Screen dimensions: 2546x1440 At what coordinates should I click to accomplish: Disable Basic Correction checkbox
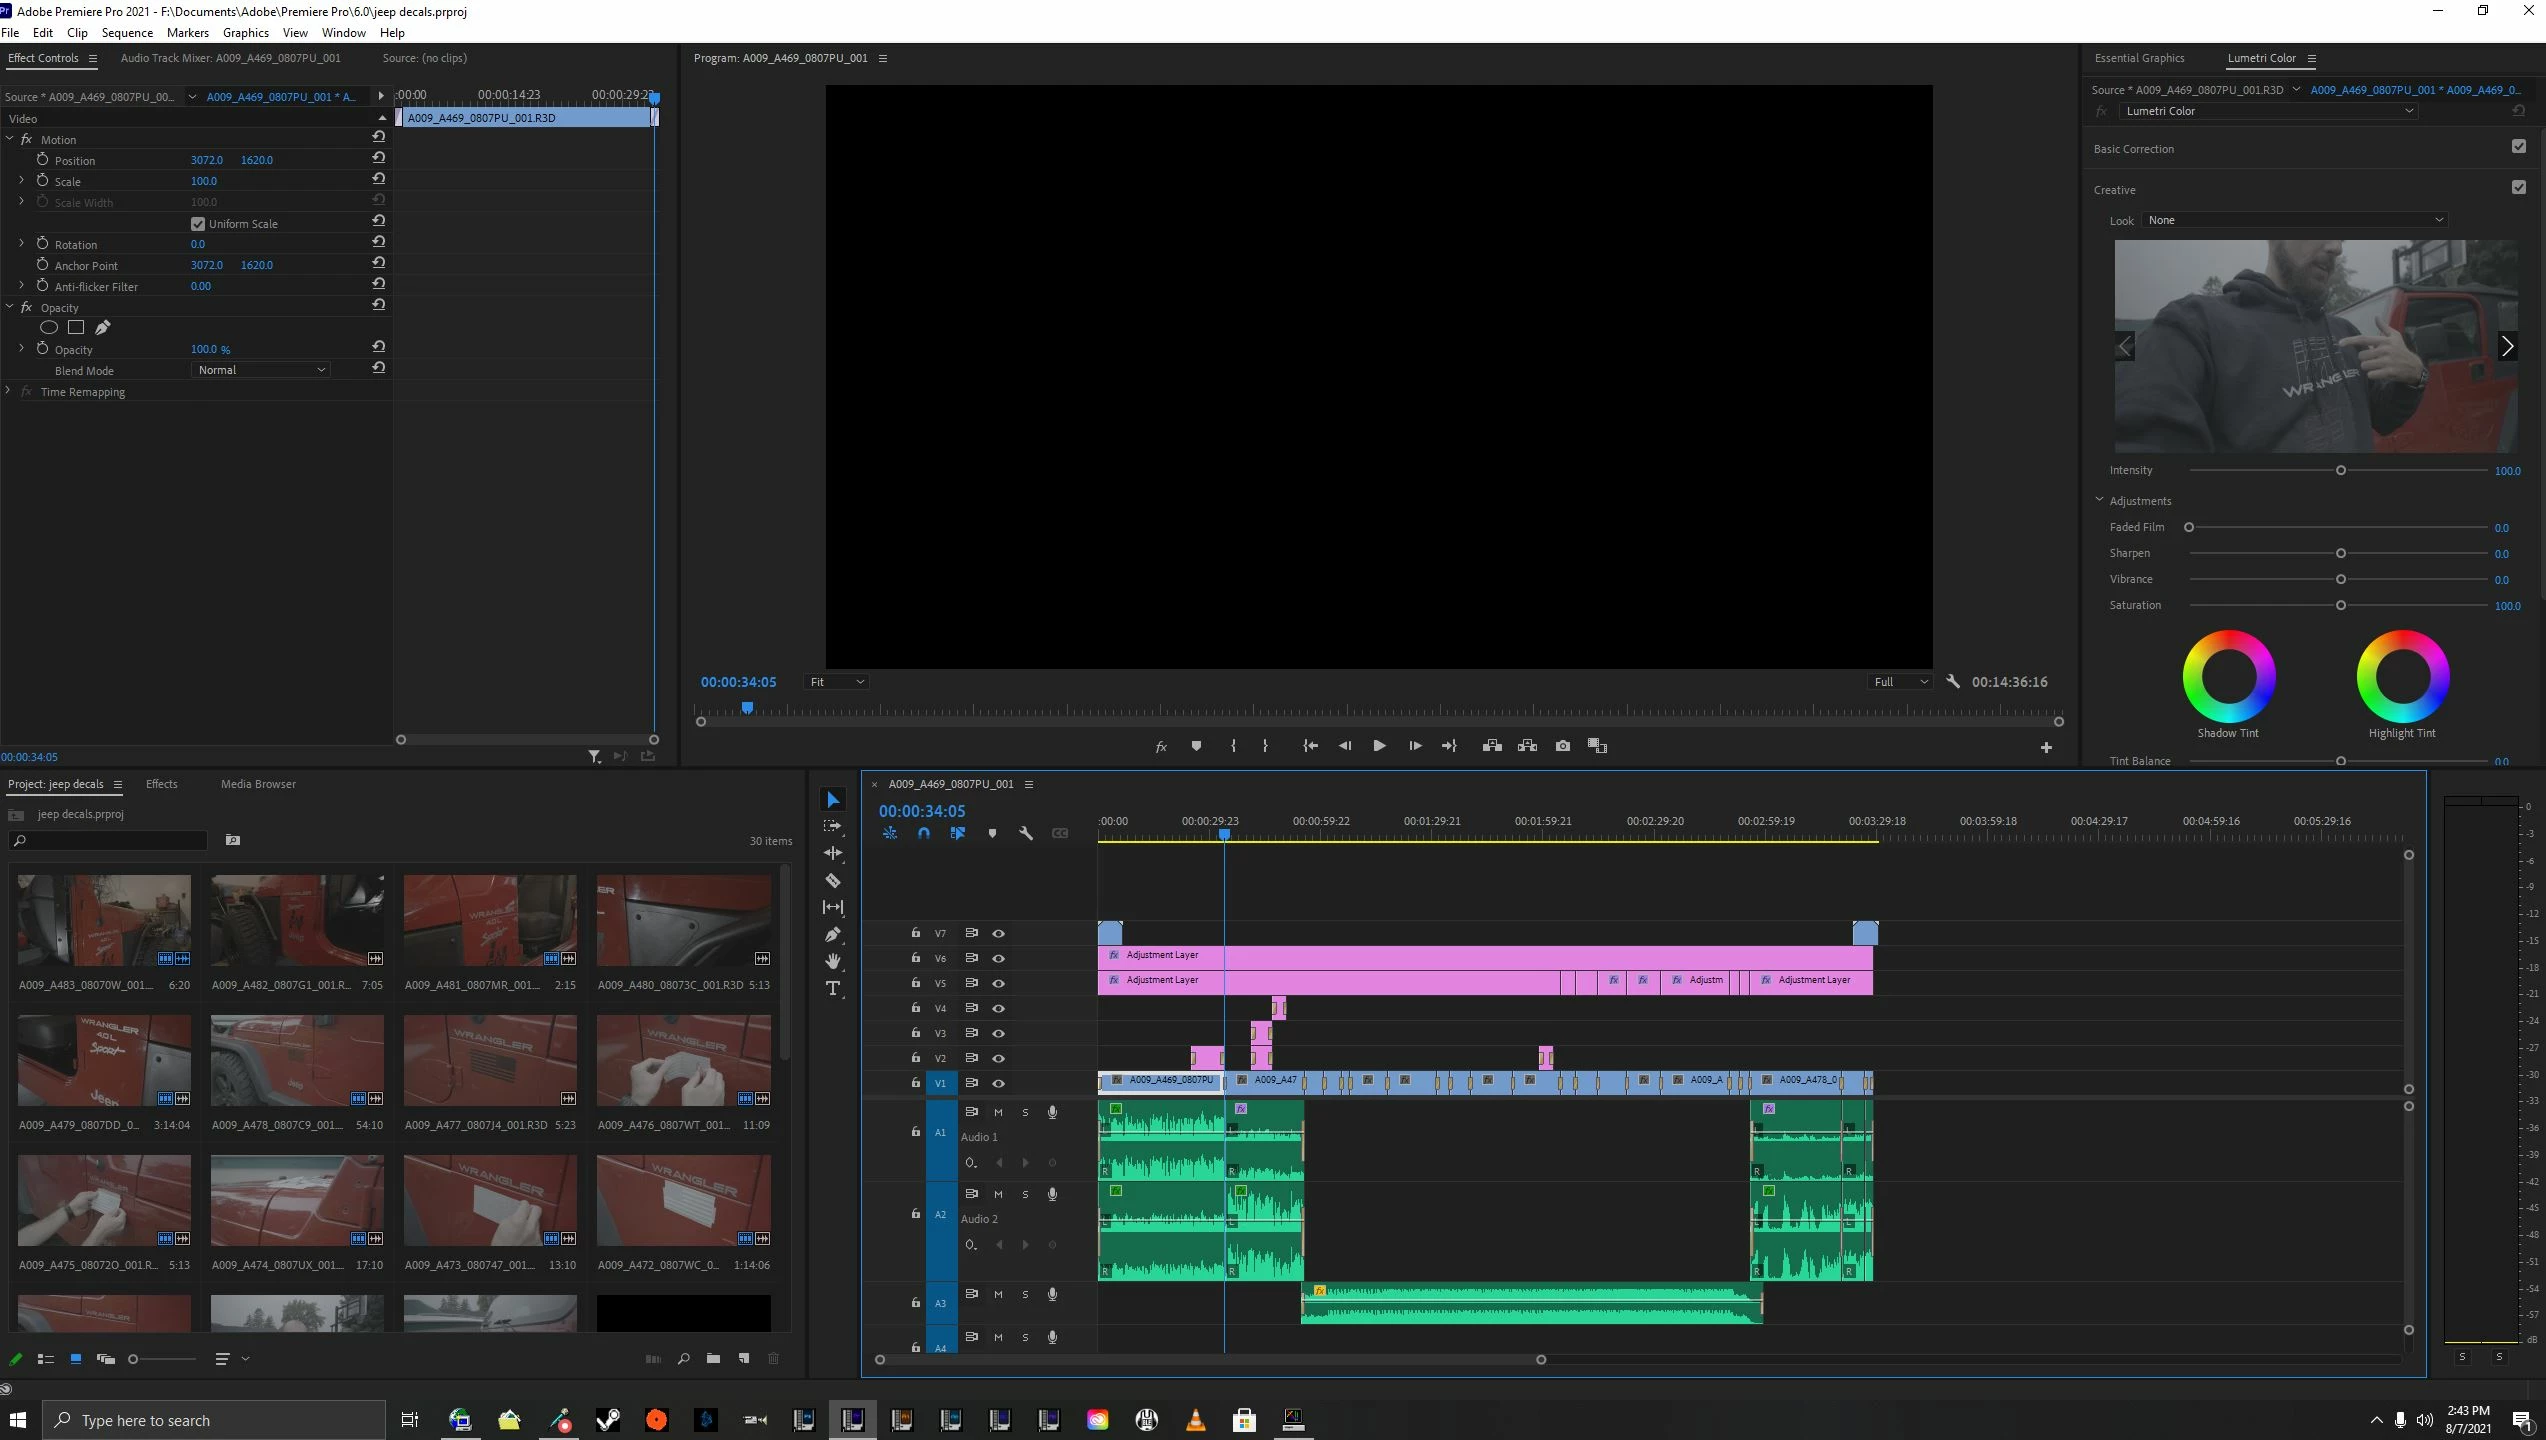point(2518,147)
